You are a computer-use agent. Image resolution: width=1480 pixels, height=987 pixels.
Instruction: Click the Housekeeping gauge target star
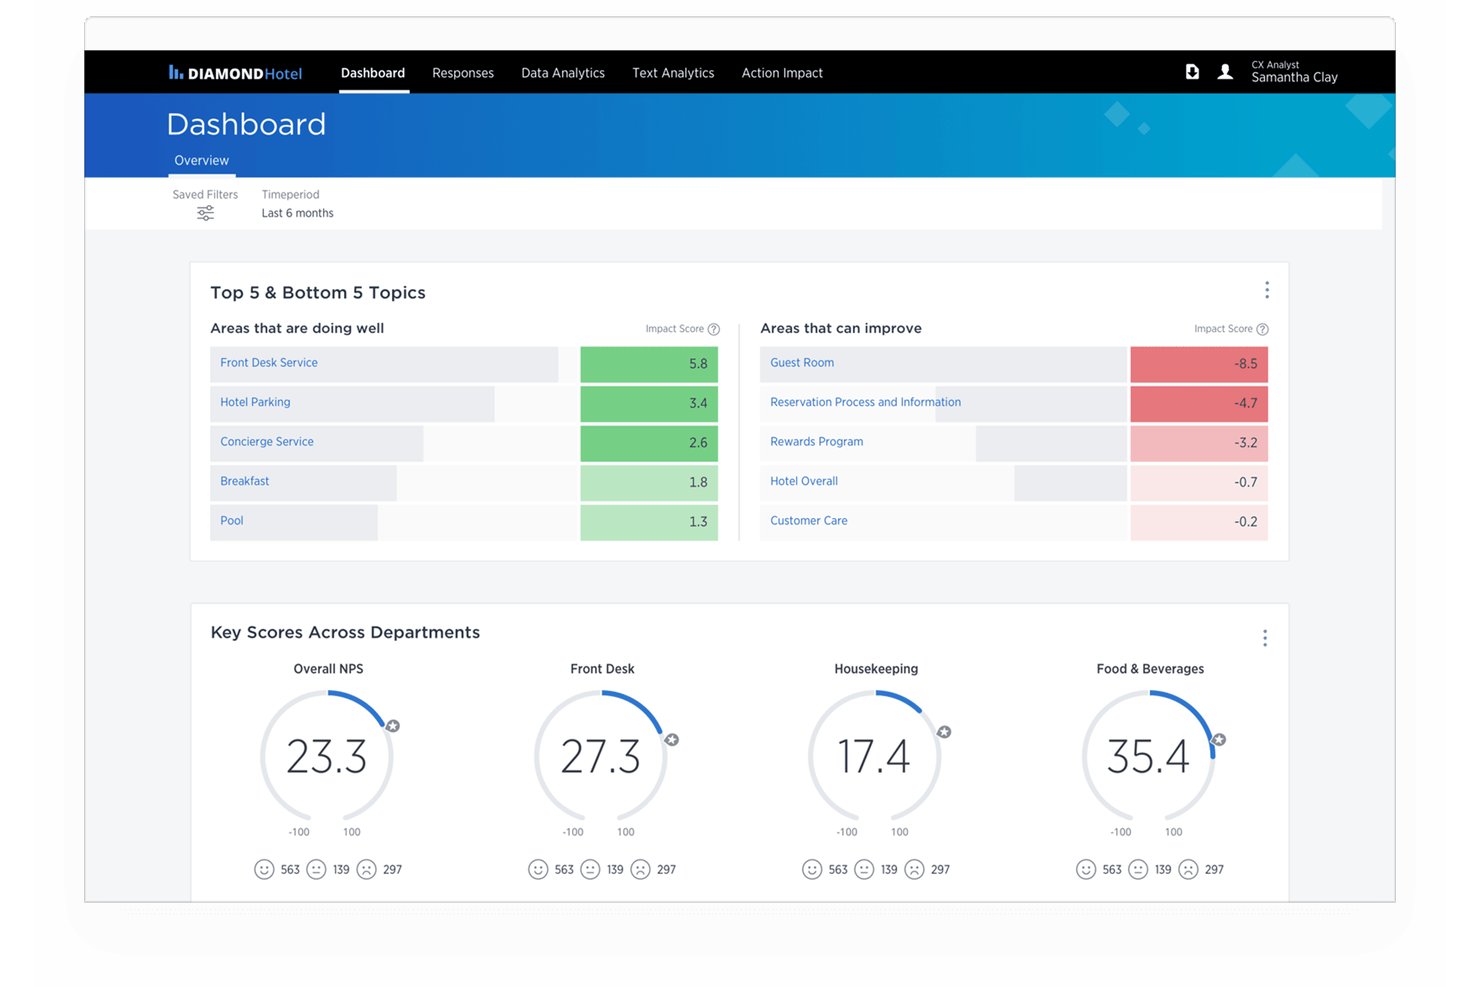pos(944,732)
